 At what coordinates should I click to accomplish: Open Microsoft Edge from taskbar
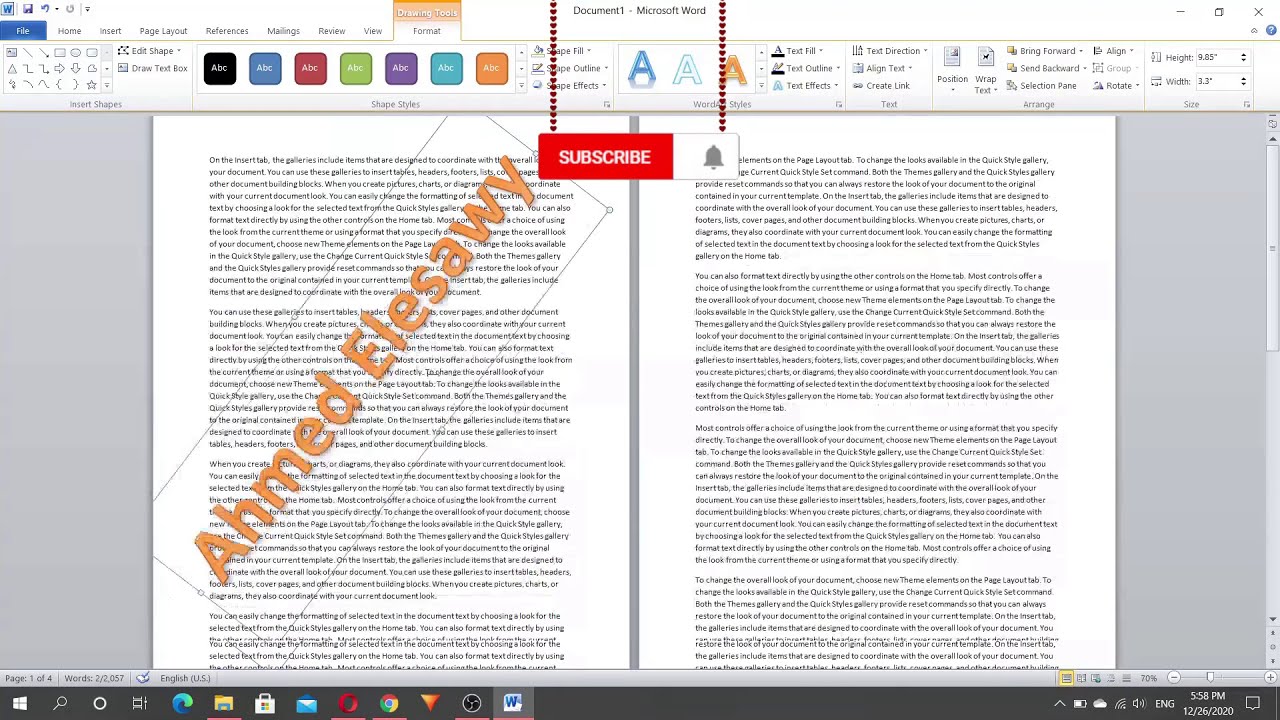[x=182, y=704]
